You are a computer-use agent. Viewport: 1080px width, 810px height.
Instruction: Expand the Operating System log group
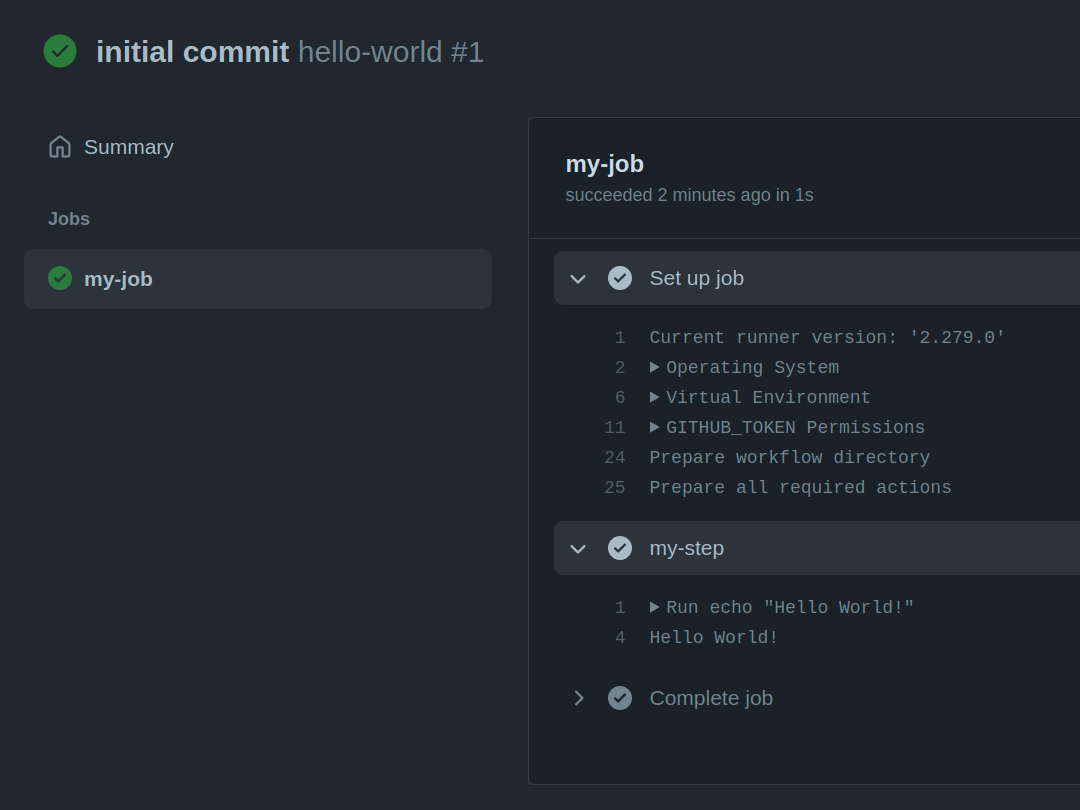coord(655,367)
